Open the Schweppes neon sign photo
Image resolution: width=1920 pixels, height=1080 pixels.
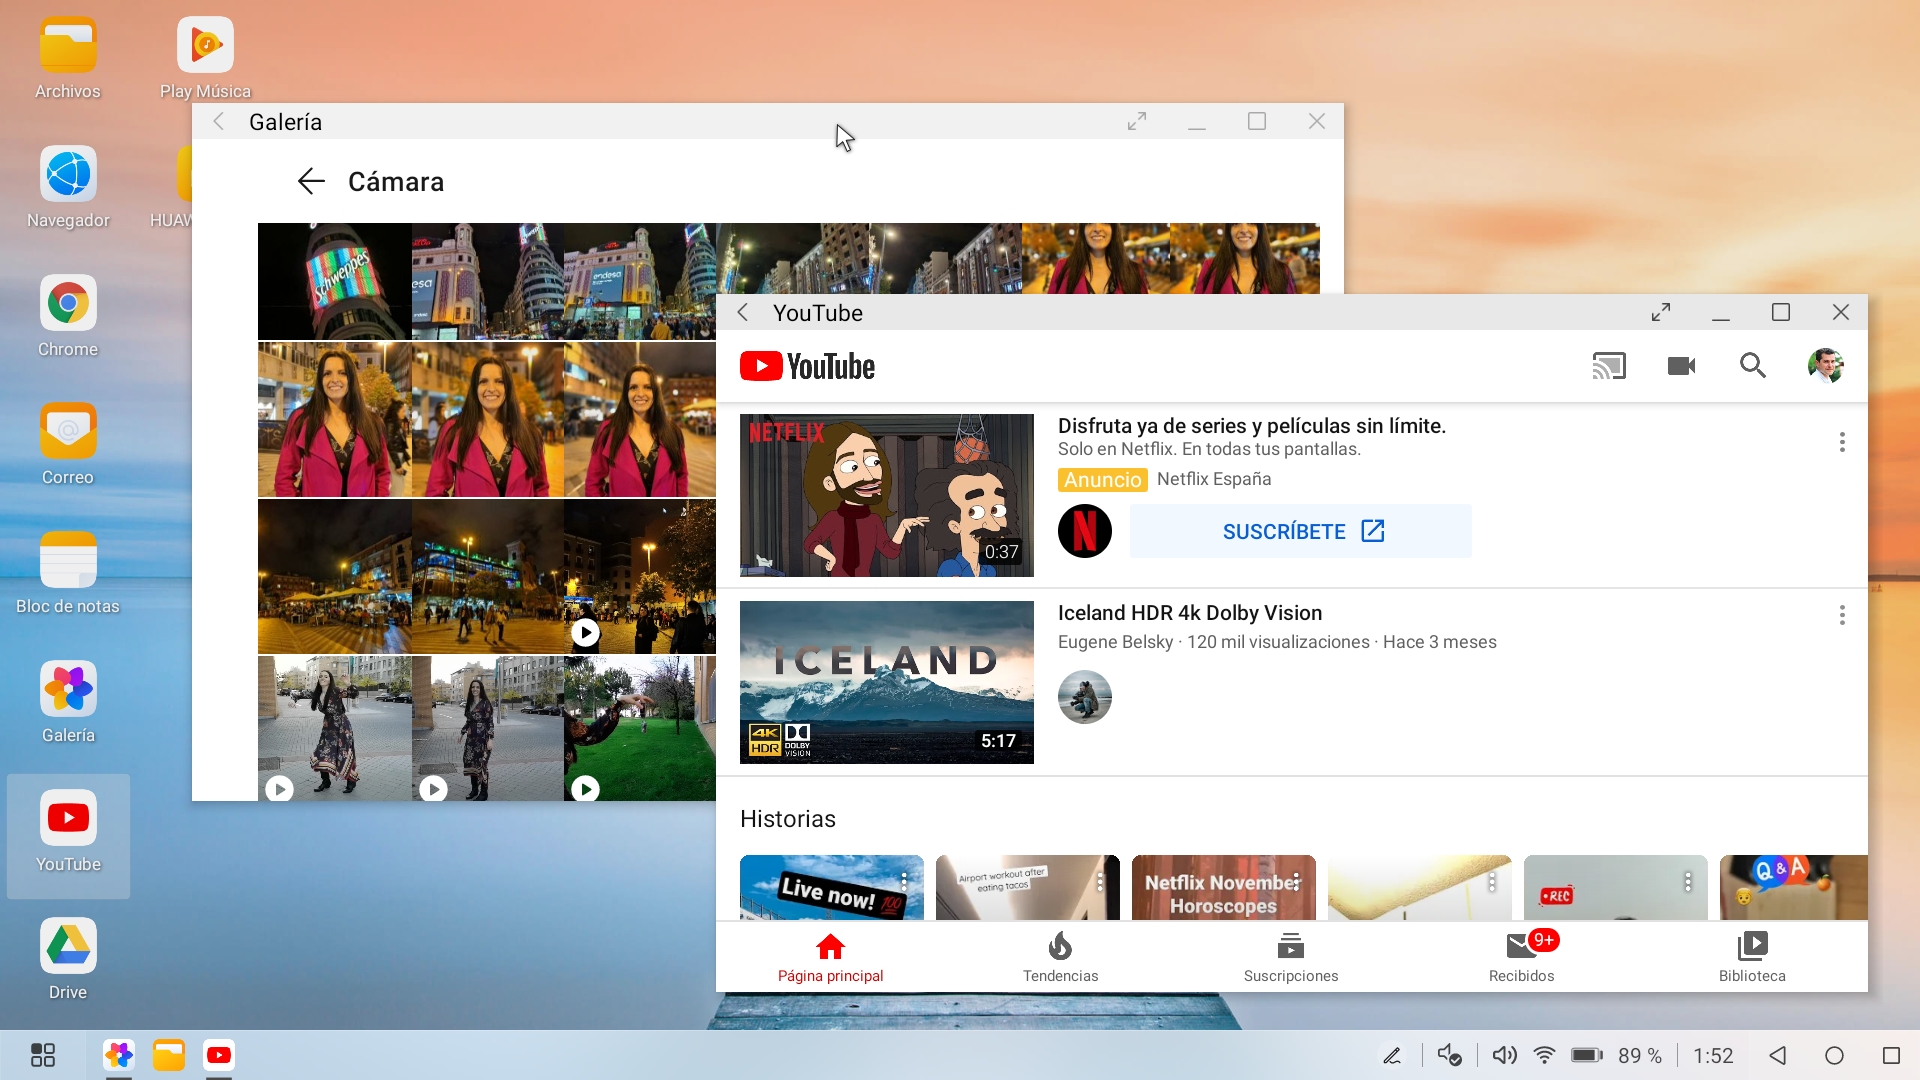(334, 281)
